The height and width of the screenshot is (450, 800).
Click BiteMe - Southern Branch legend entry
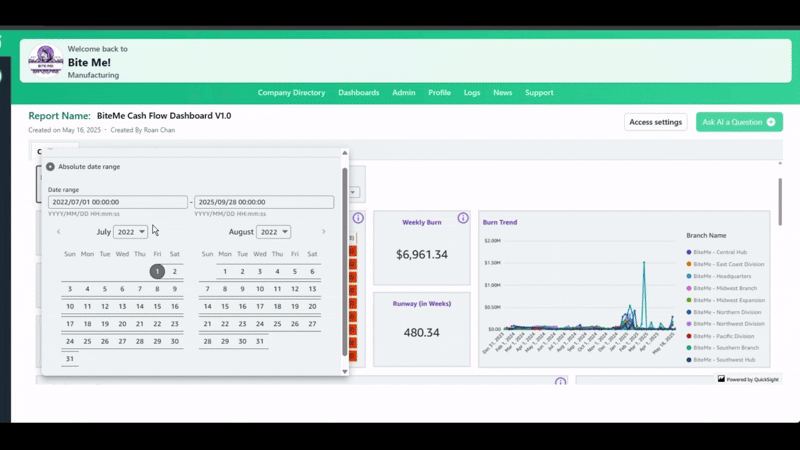point(722,348)
